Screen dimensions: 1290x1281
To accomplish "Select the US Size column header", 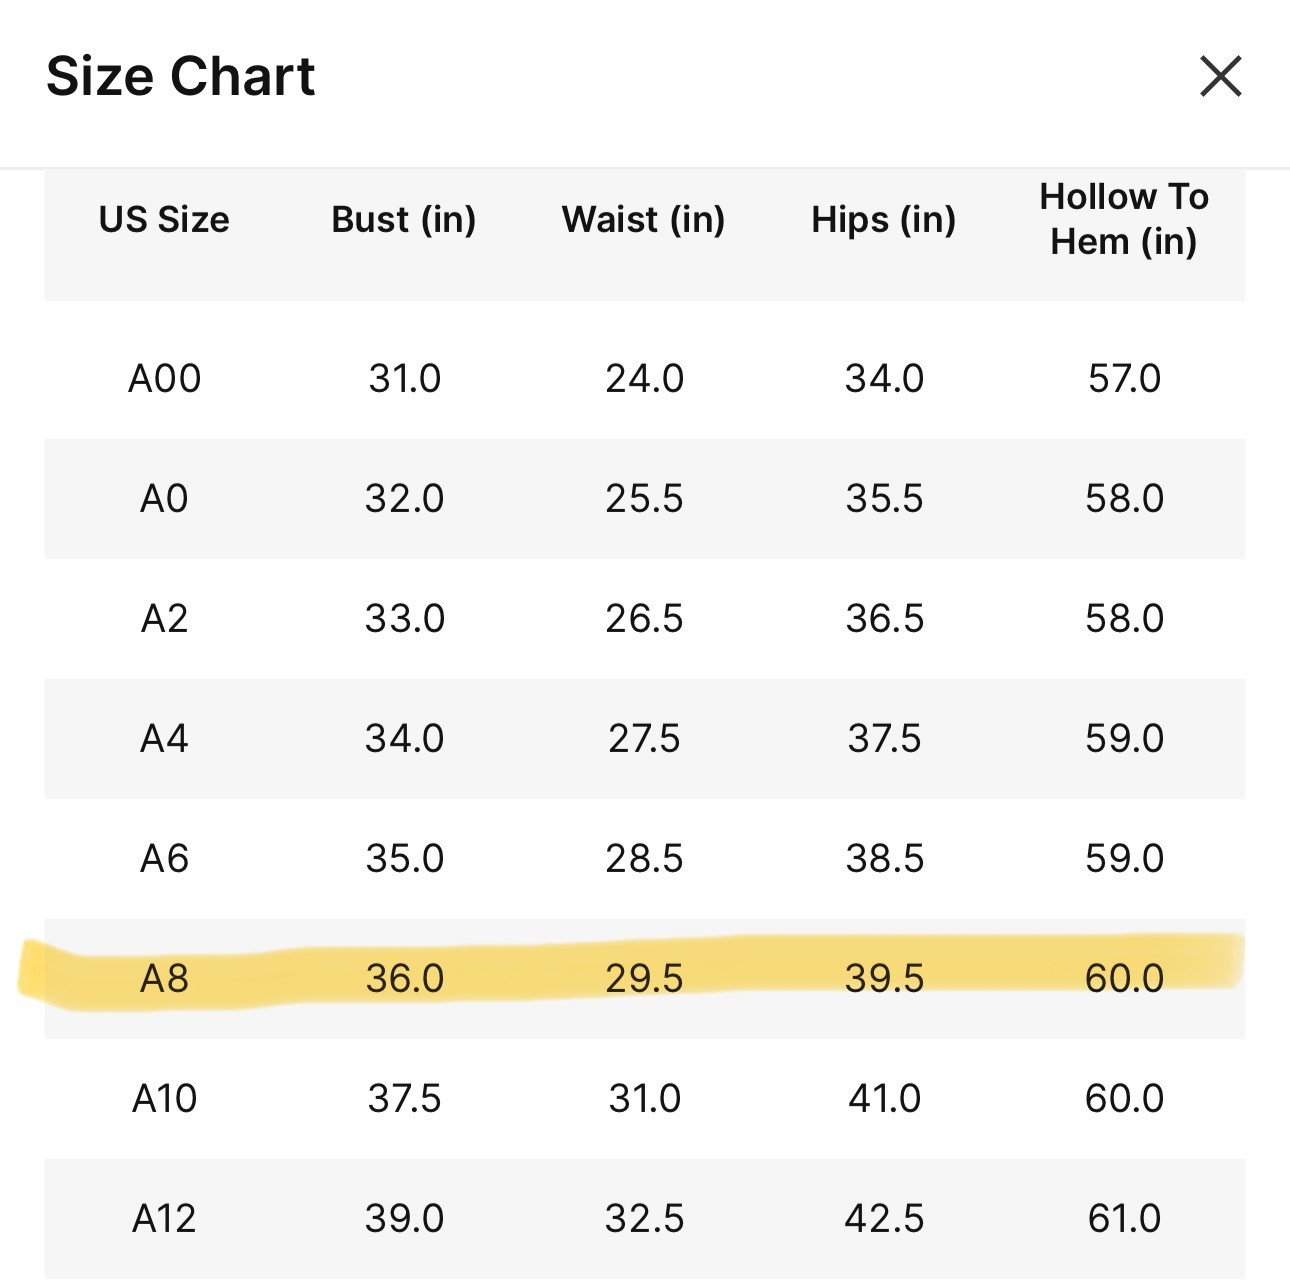I will pos(164,219).
